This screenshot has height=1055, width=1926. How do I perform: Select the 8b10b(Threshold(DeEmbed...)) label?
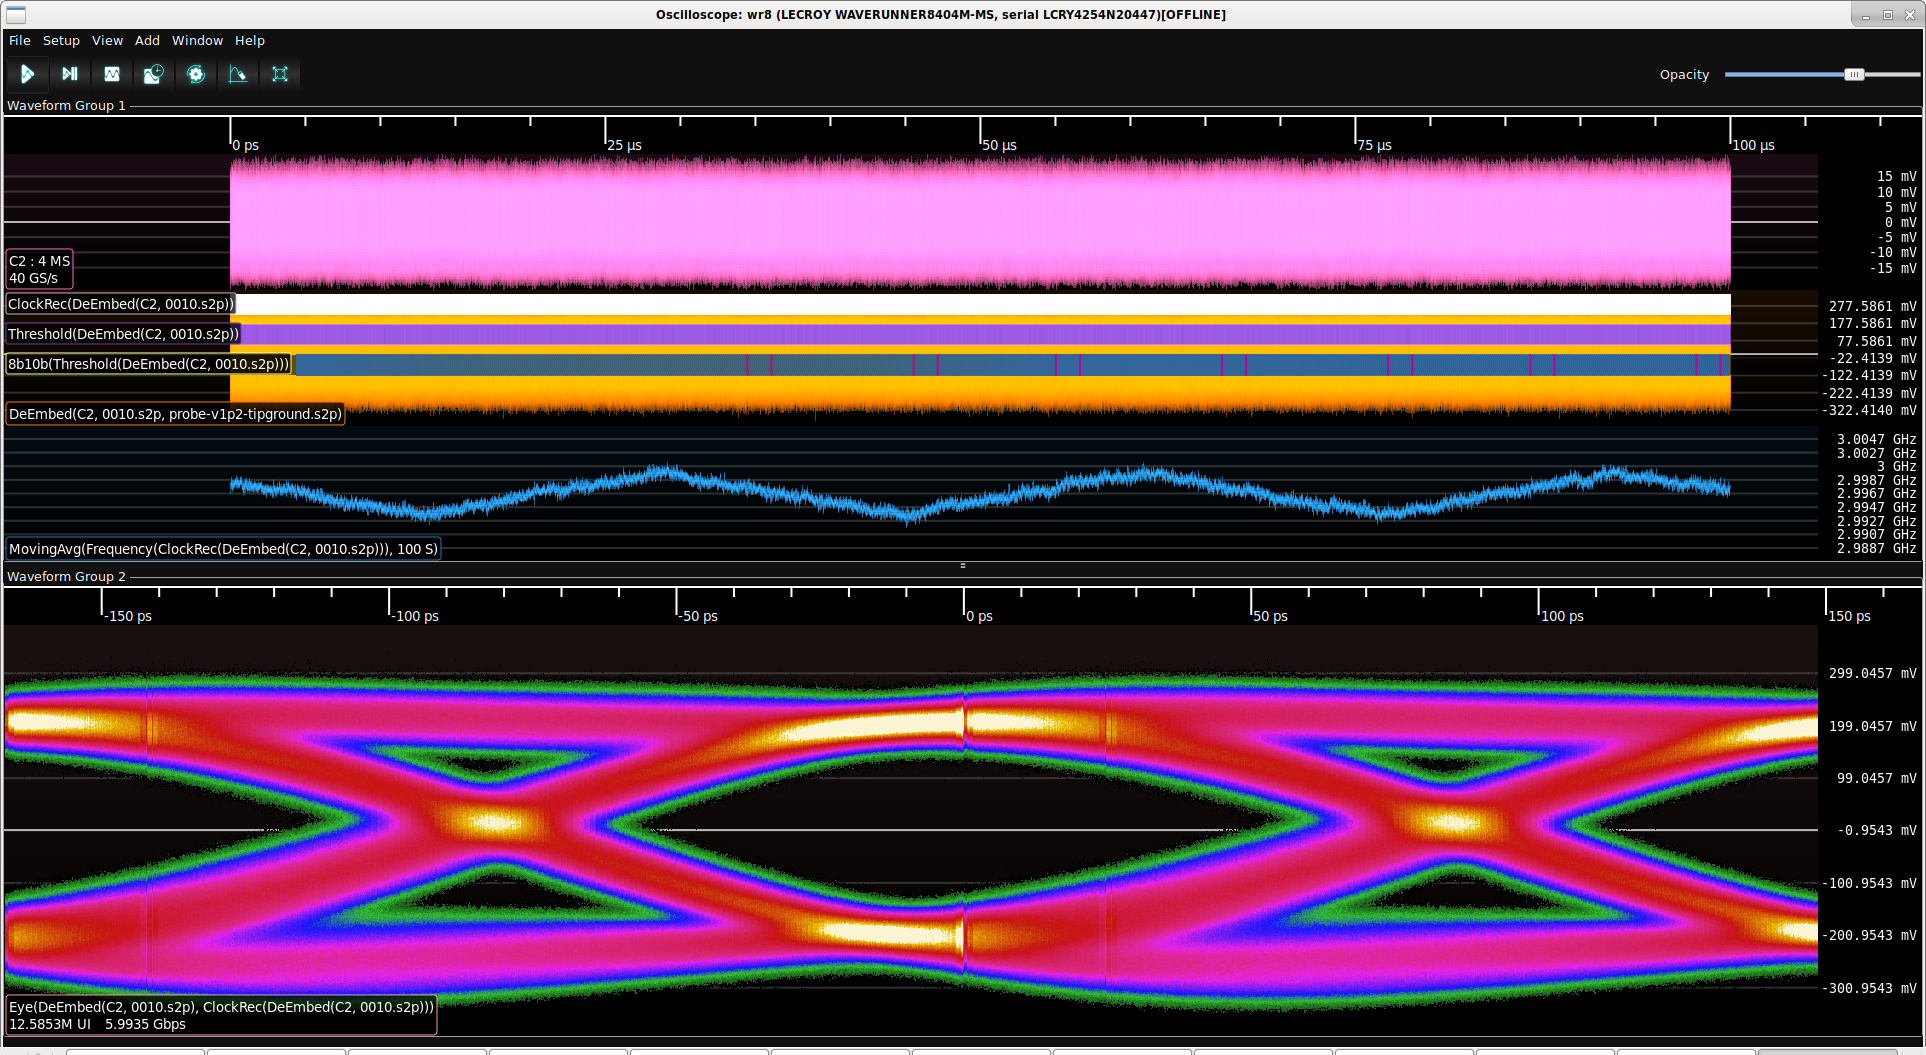(x=149, y=364)
